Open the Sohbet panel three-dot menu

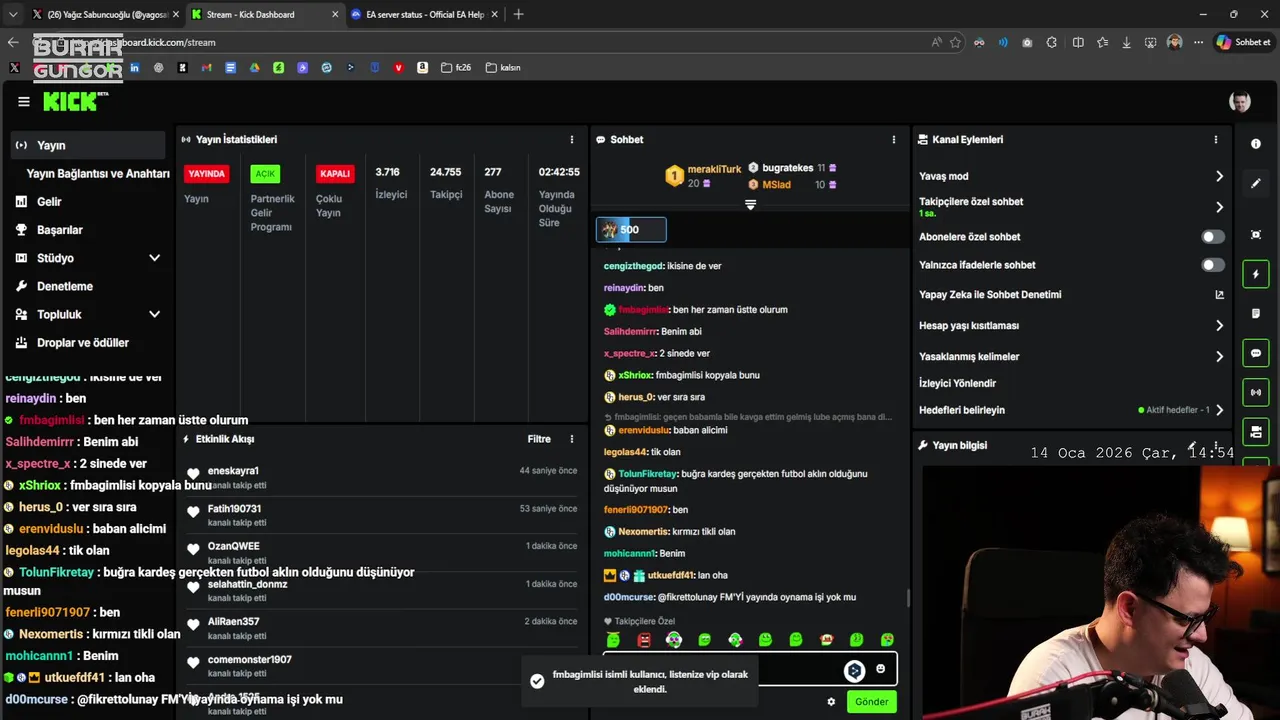(x=894, y=140)
